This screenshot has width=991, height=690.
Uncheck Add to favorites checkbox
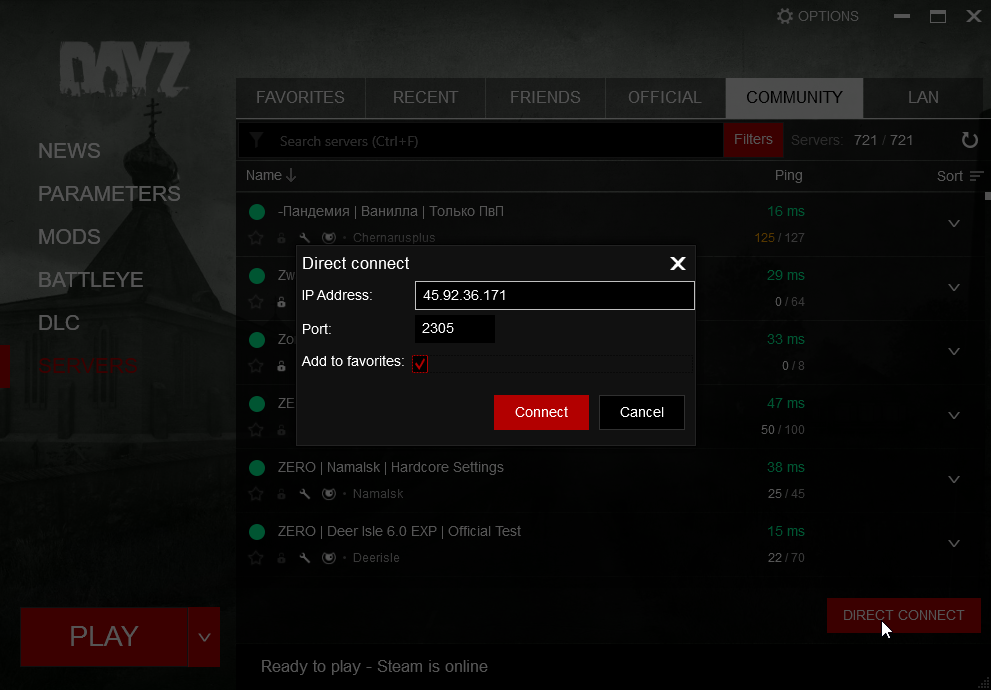tap(420, 363)
